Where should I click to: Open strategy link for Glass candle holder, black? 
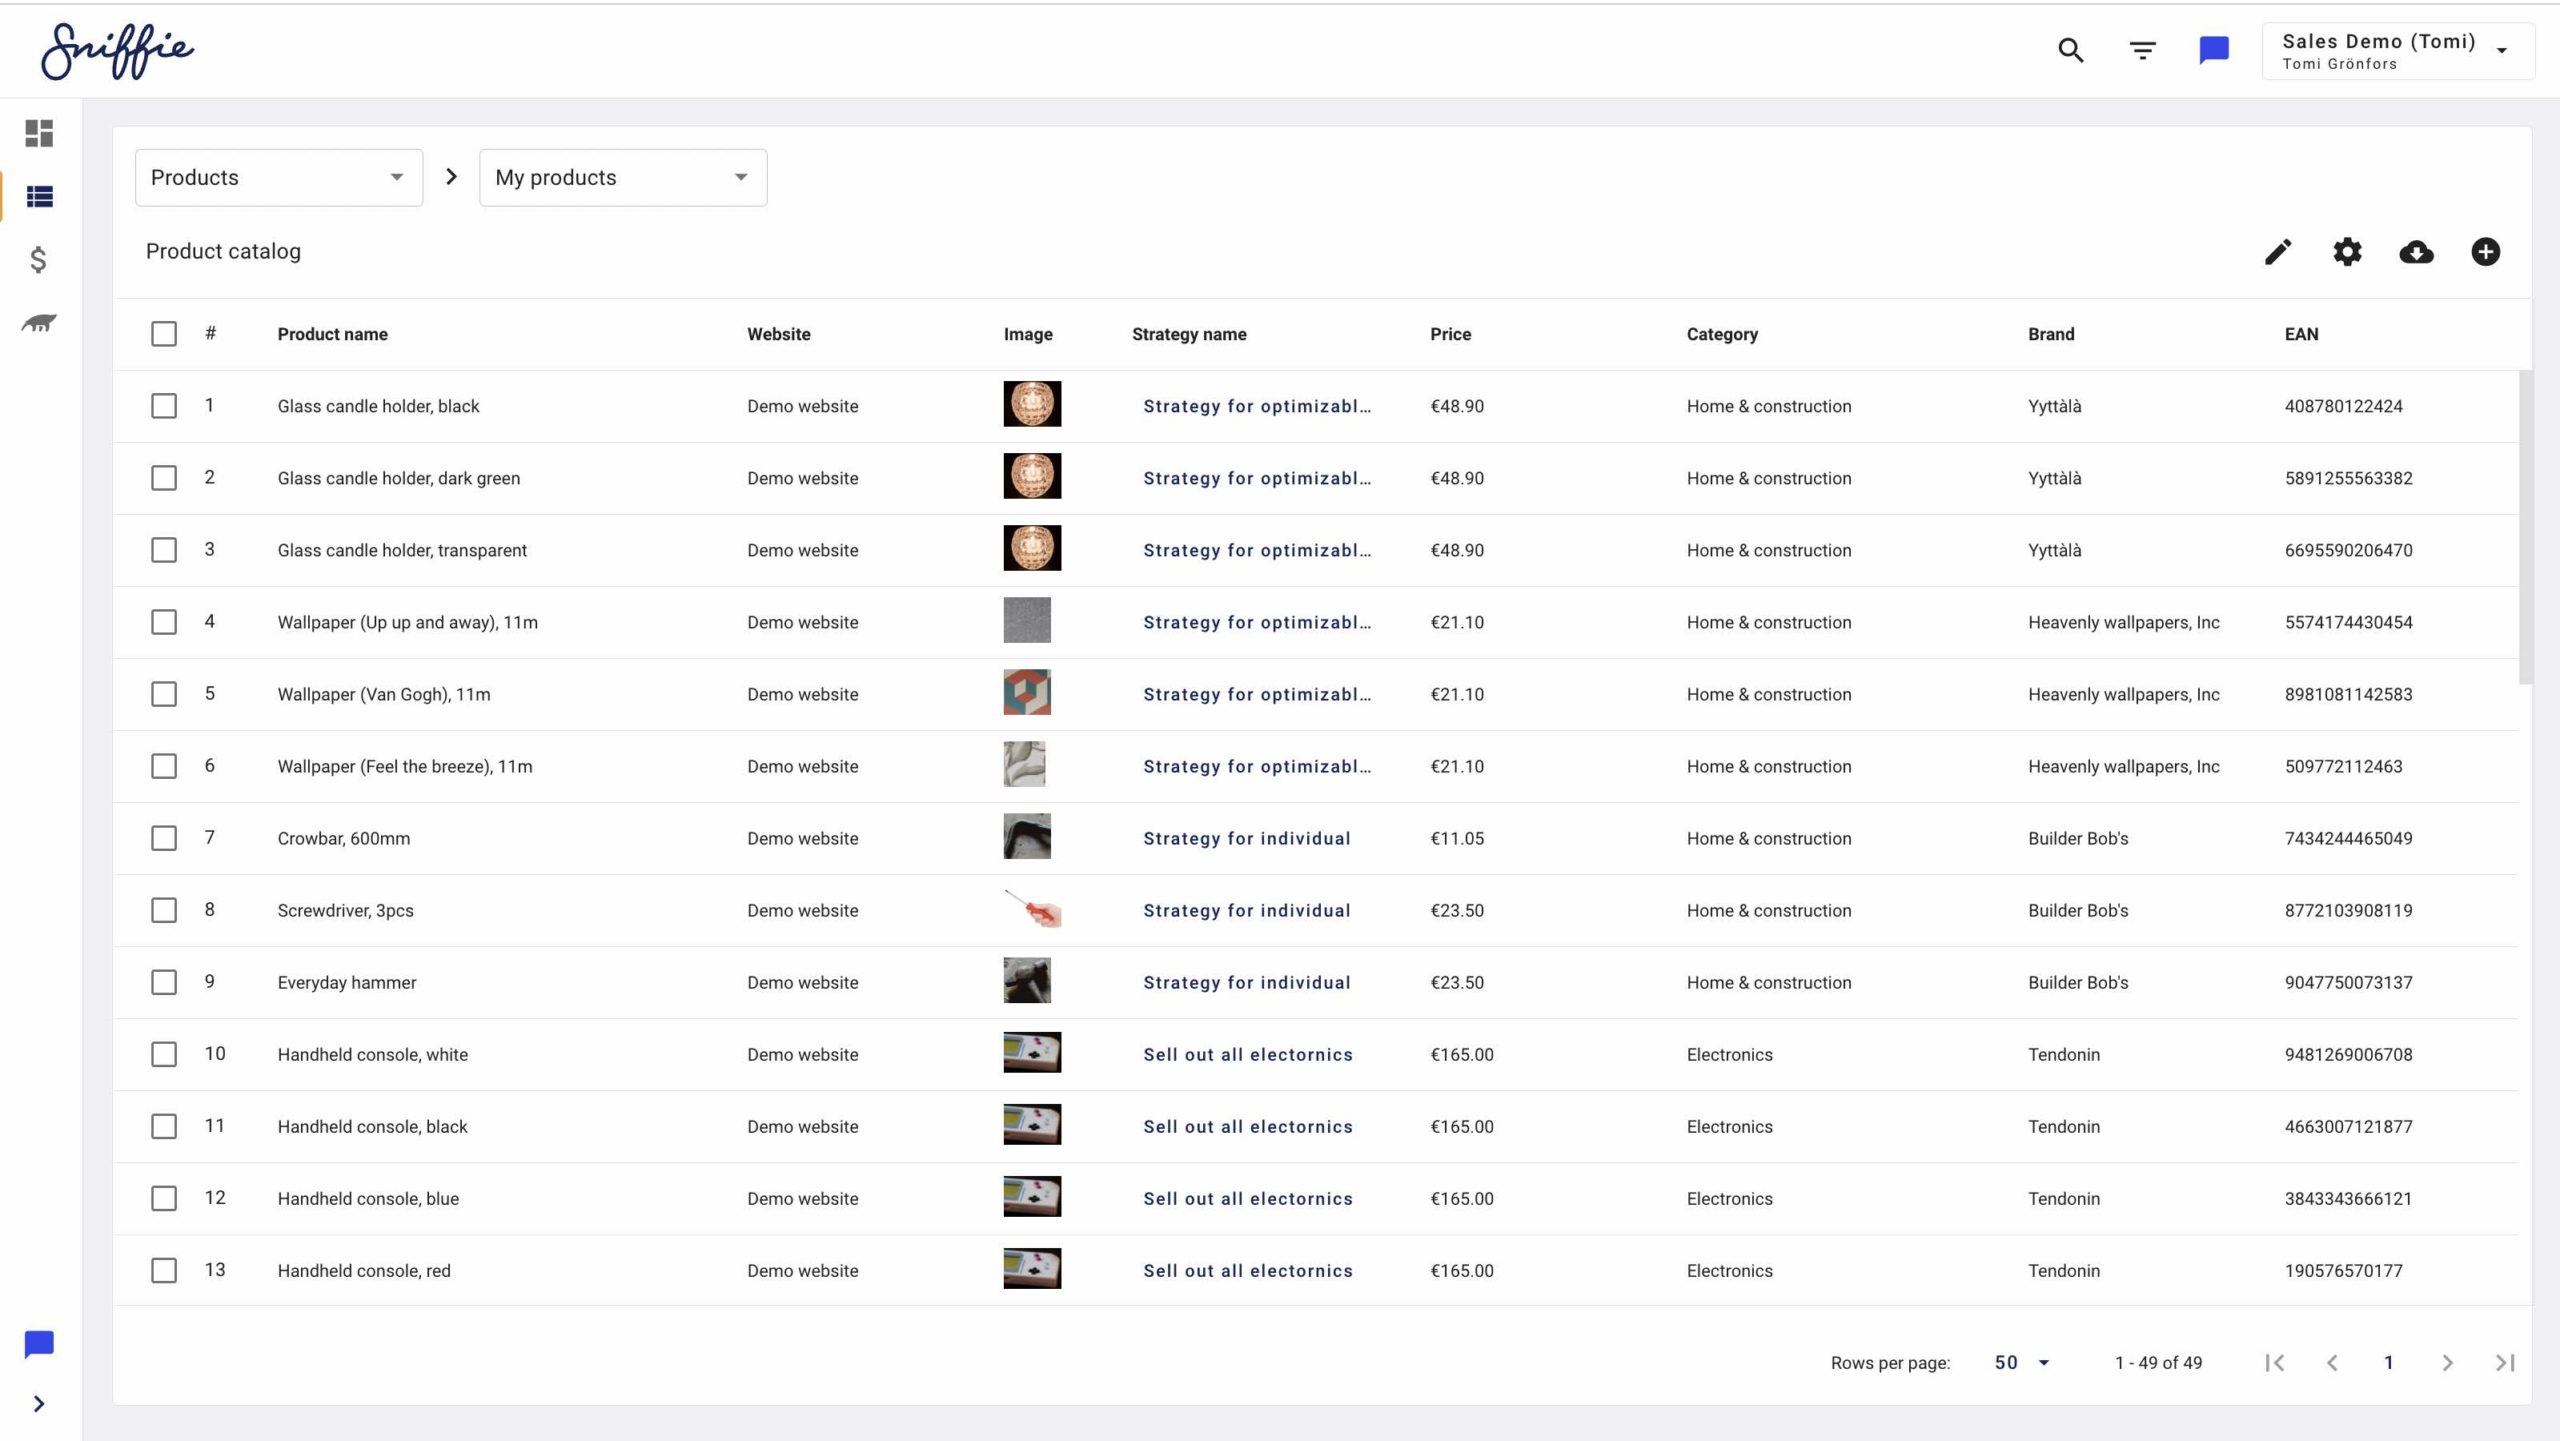(x=1257, y=406)
